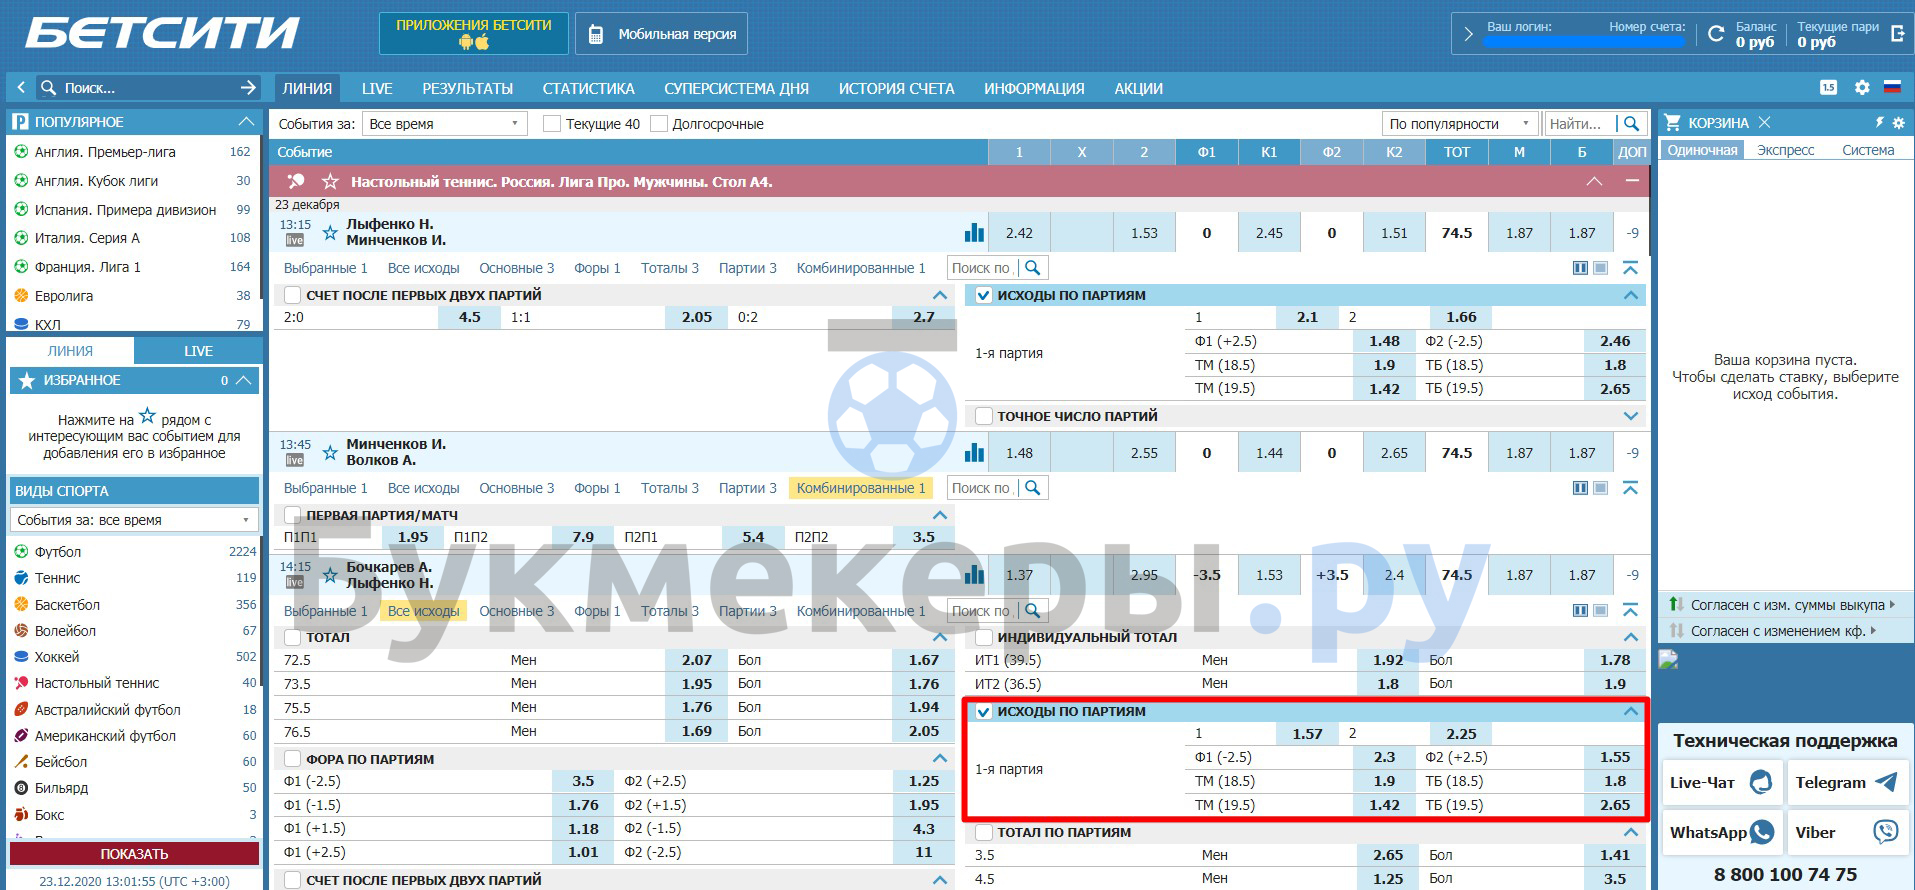1915x890 pixels.
Task: Click the statistics bar chart icon for Лыфенко–Минченков
Action: point(973,233)
